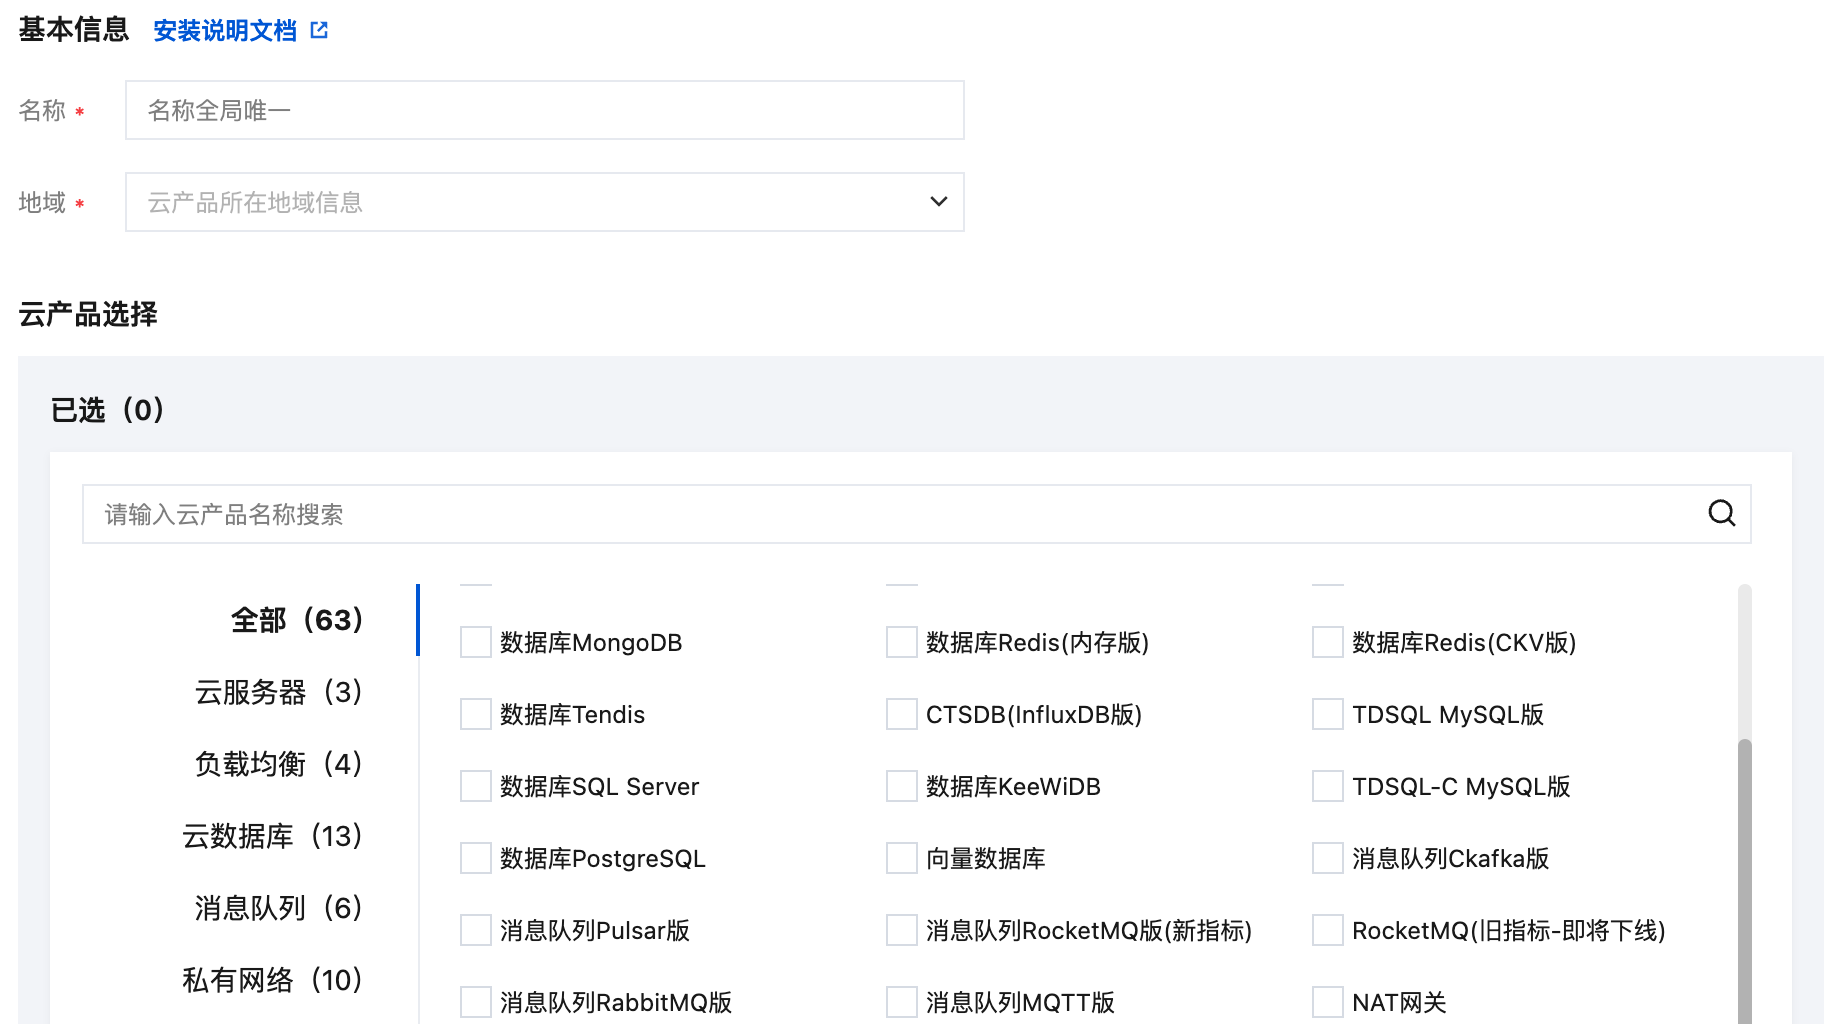Check the 消息队列Pulsar版 checkbox
The width and height of the screenshot is (1840, 1024).
point(476,930)
